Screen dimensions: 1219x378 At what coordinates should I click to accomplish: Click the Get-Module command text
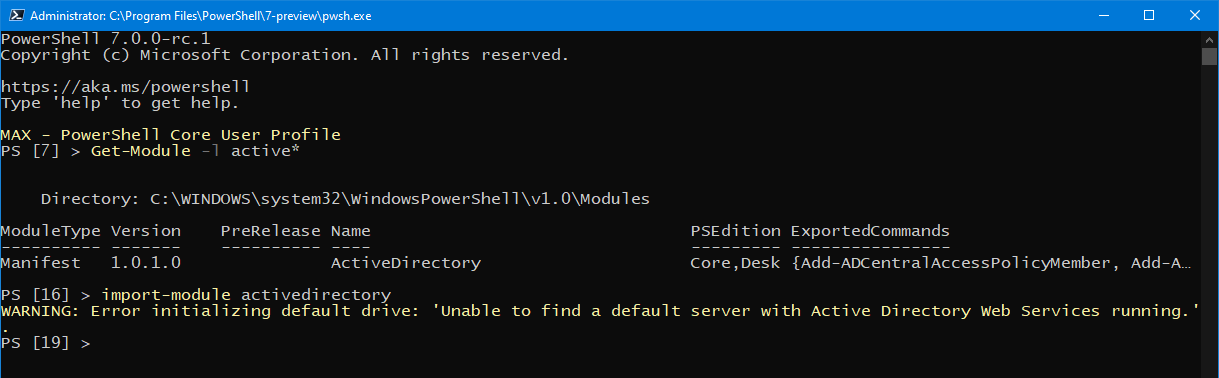[x=140, y=151]
